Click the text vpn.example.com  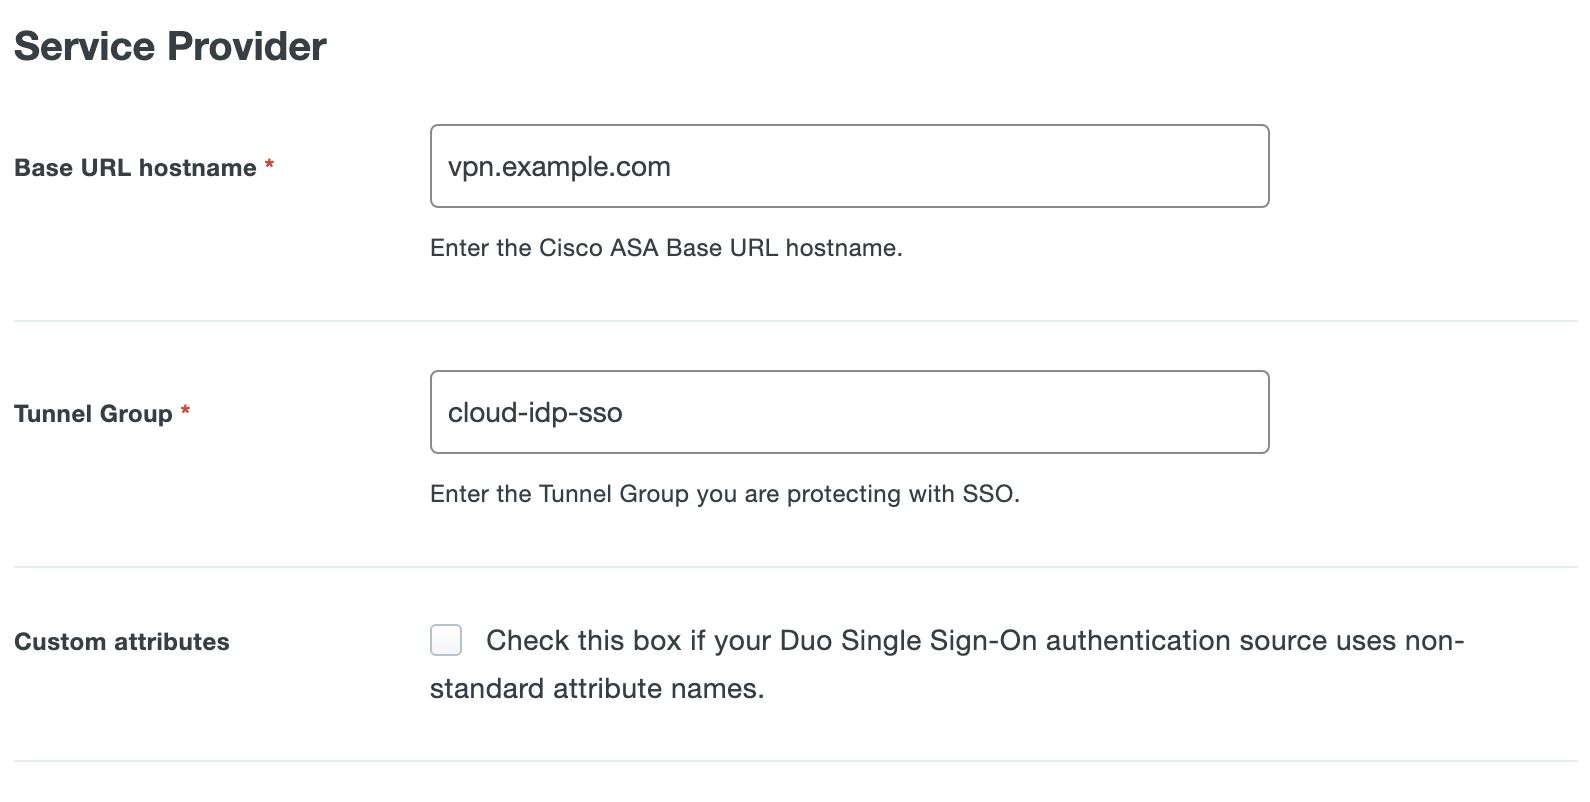click(560, 166)
